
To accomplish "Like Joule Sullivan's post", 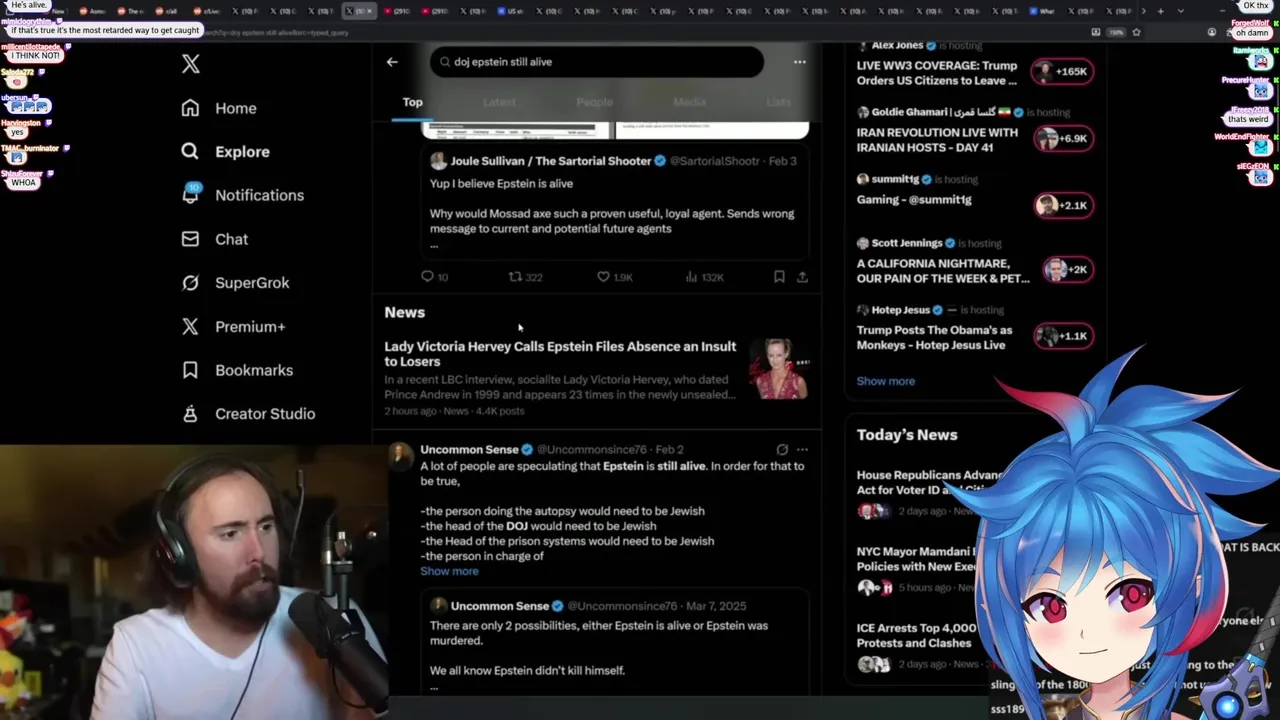I will pyautogui.click(x=614, y=277).
